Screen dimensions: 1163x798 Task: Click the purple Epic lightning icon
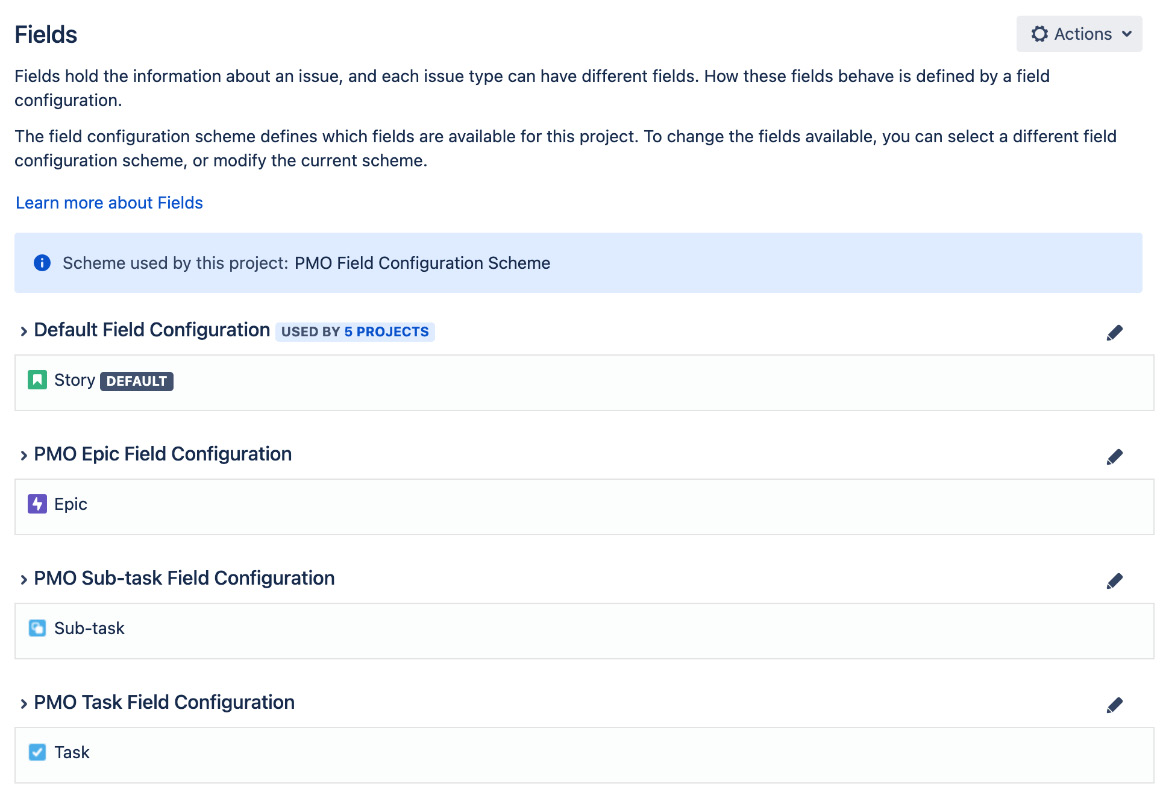pyautogui.click(x=37, y=504)
